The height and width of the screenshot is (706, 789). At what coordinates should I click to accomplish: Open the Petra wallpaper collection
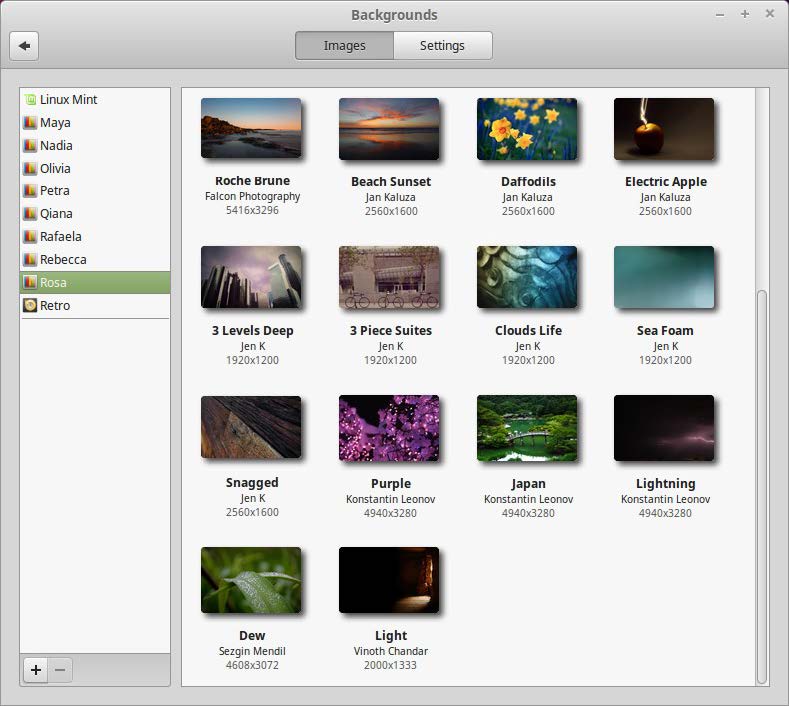[55, 191]
